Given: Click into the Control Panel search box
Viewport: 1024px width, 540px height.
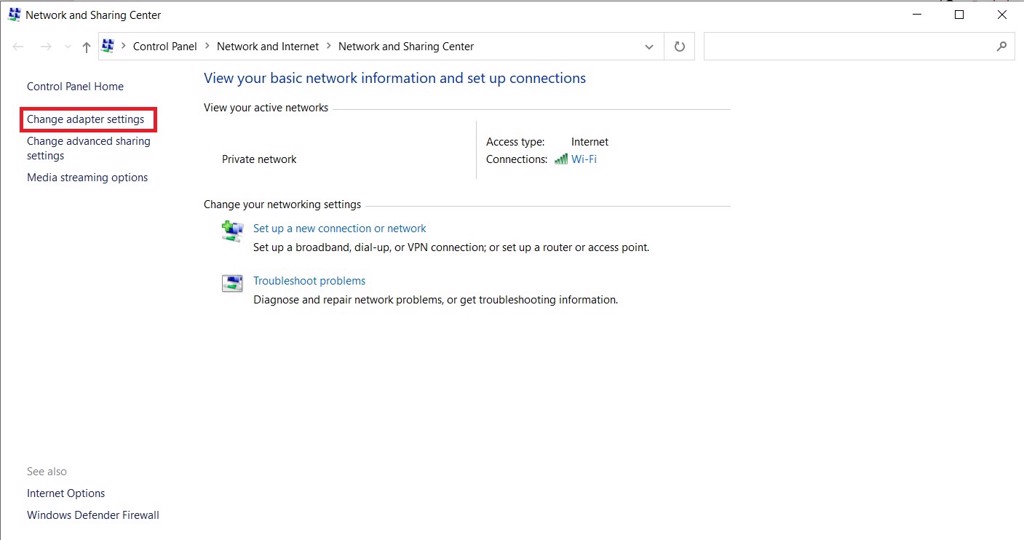Looking at the screenshot, I should pos(858,46).
